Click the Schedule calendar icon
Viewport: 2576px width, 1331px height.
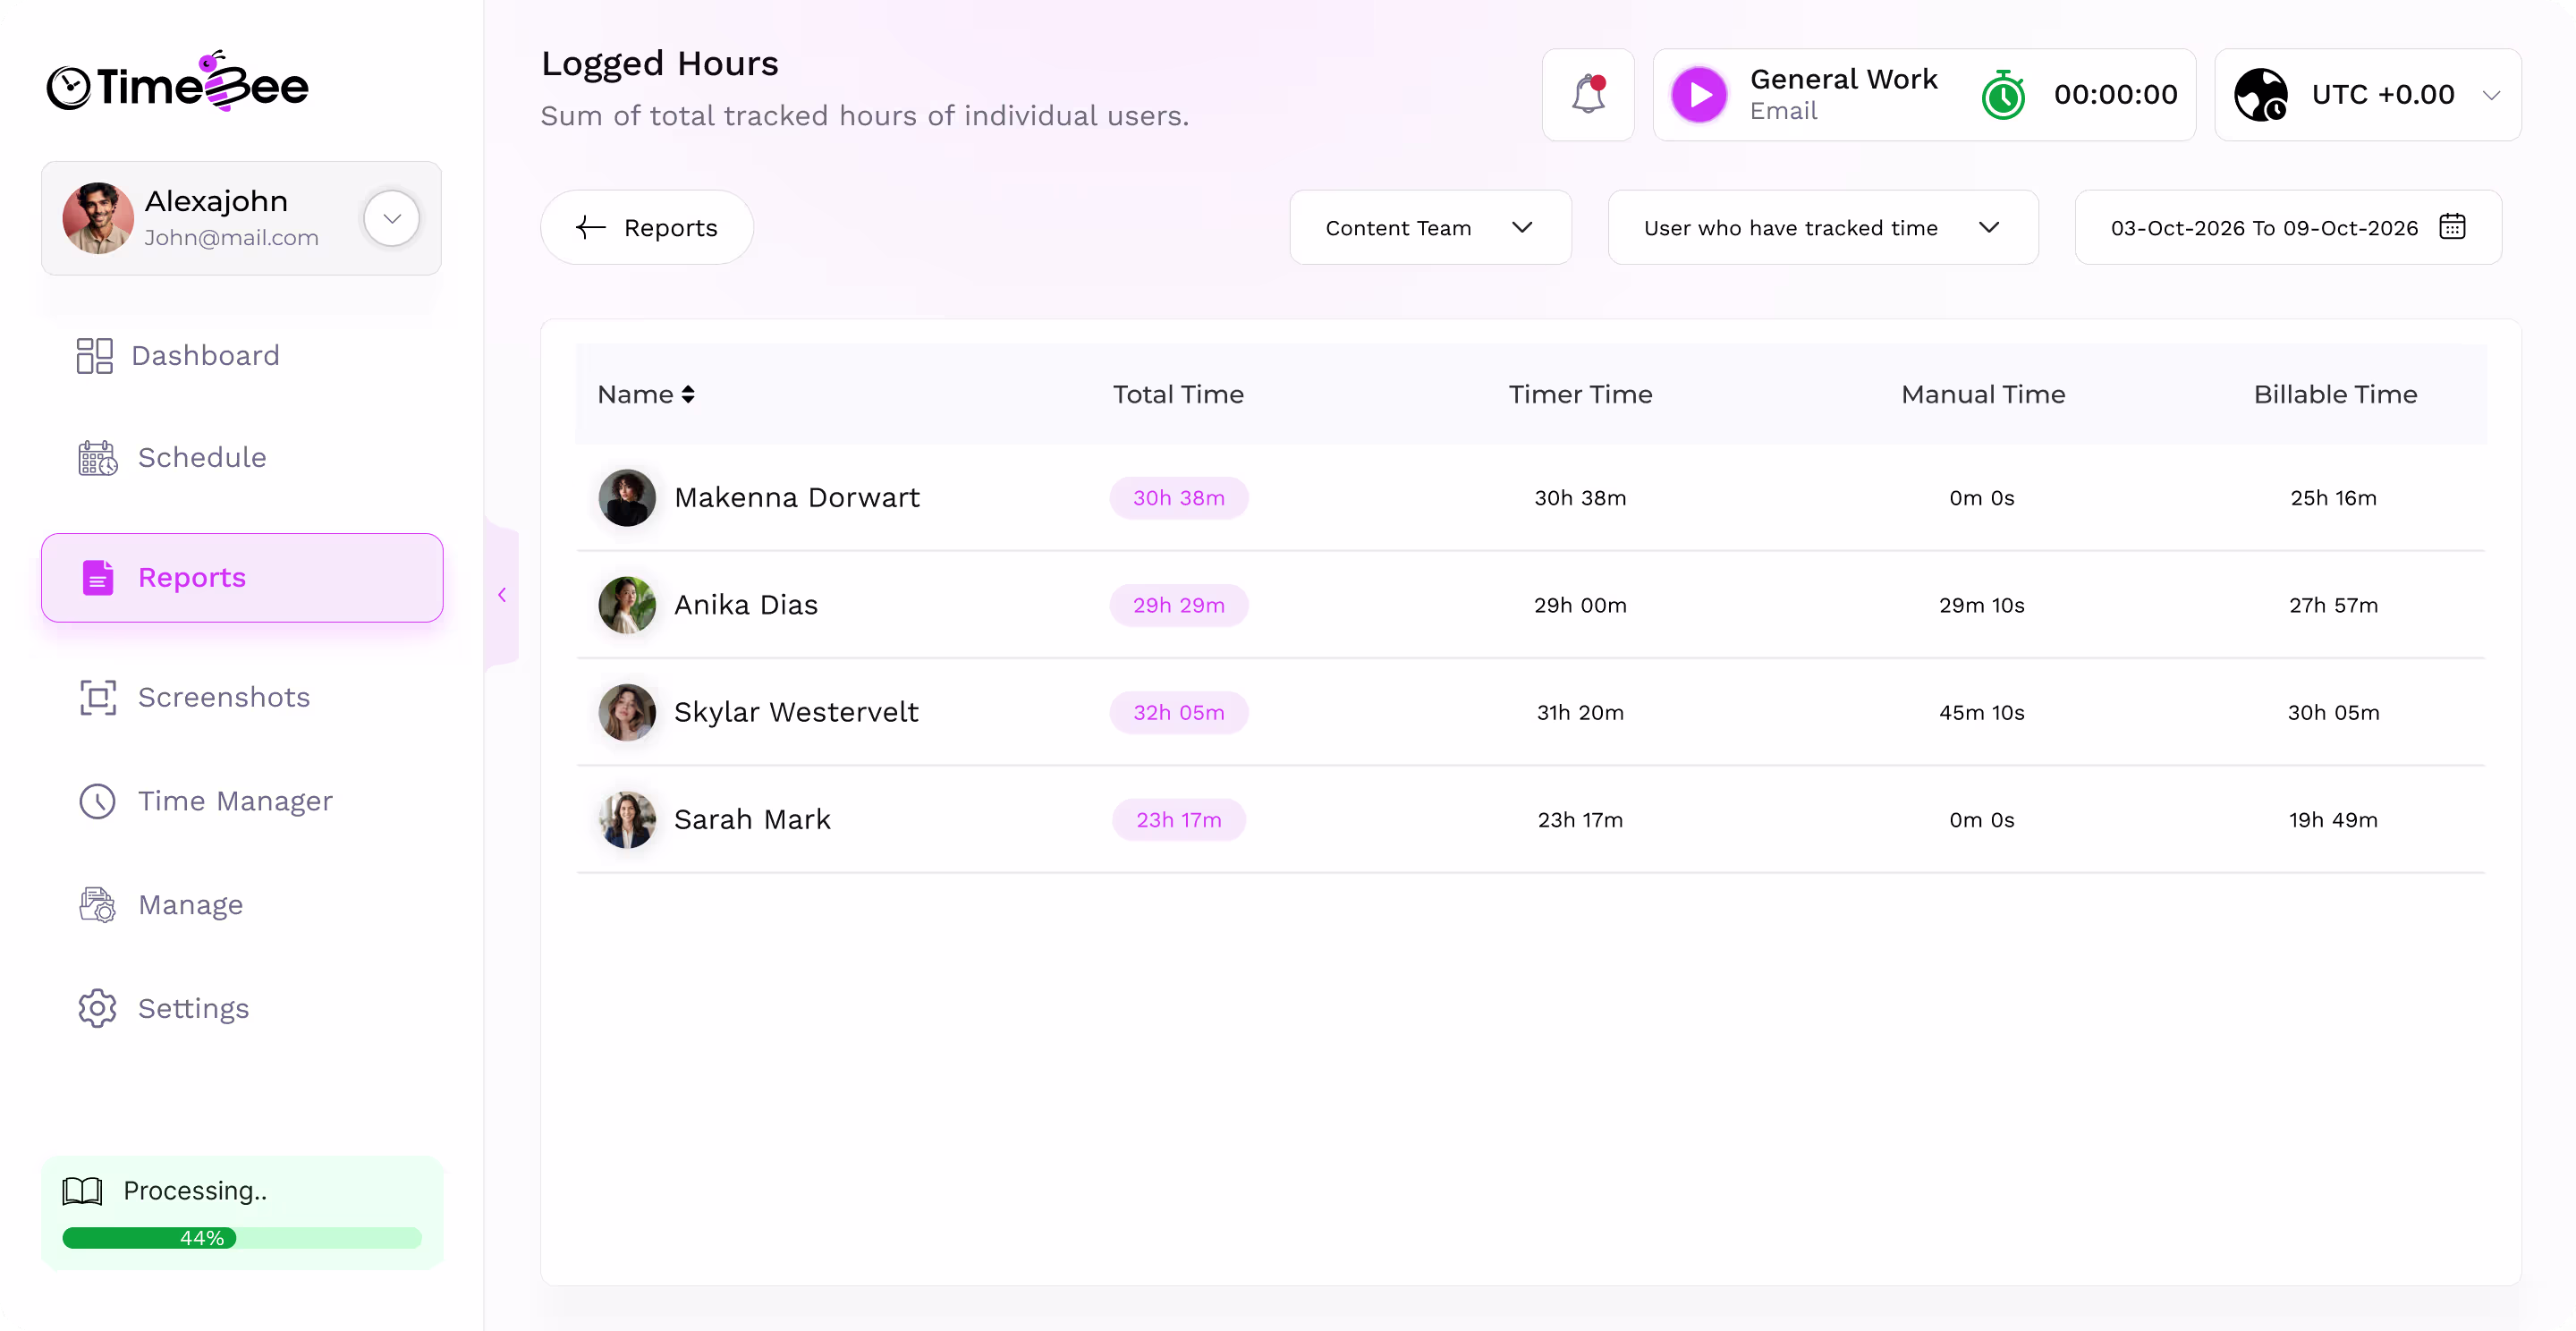coord(98,458)
